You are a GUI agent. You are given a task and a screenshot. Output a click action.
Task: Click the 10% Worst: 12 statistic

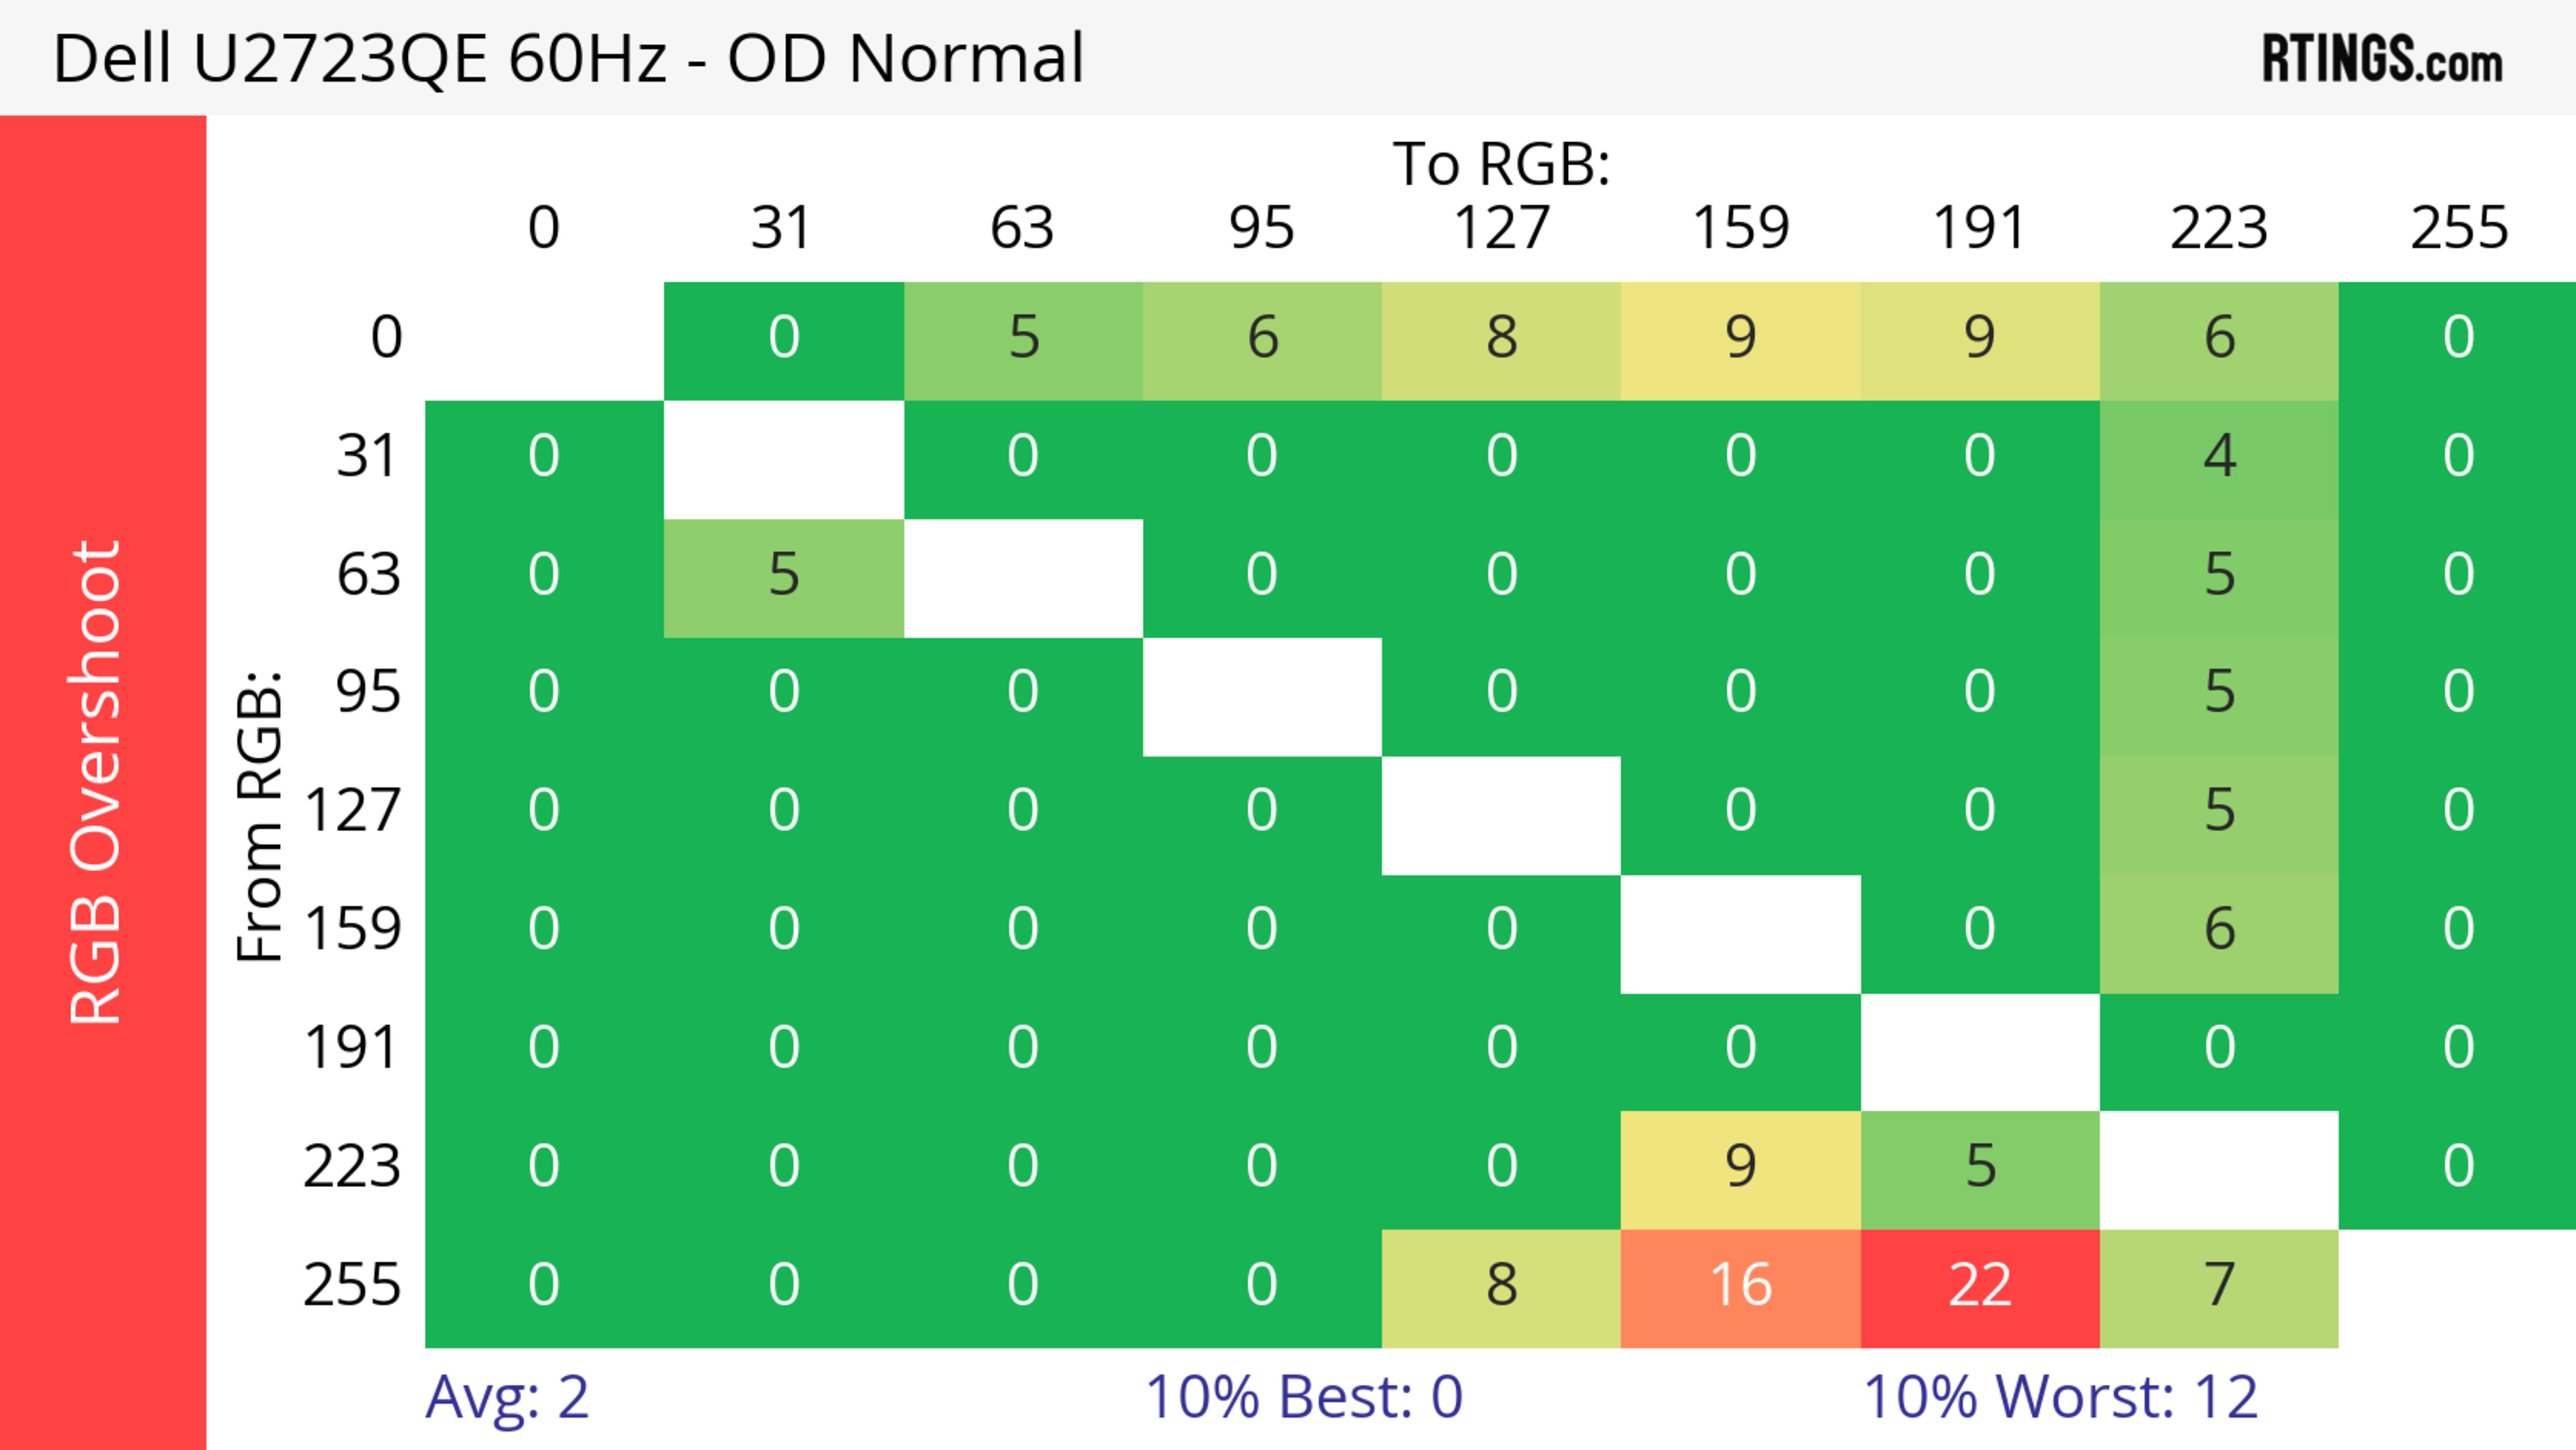[x=2060, y=1397]
